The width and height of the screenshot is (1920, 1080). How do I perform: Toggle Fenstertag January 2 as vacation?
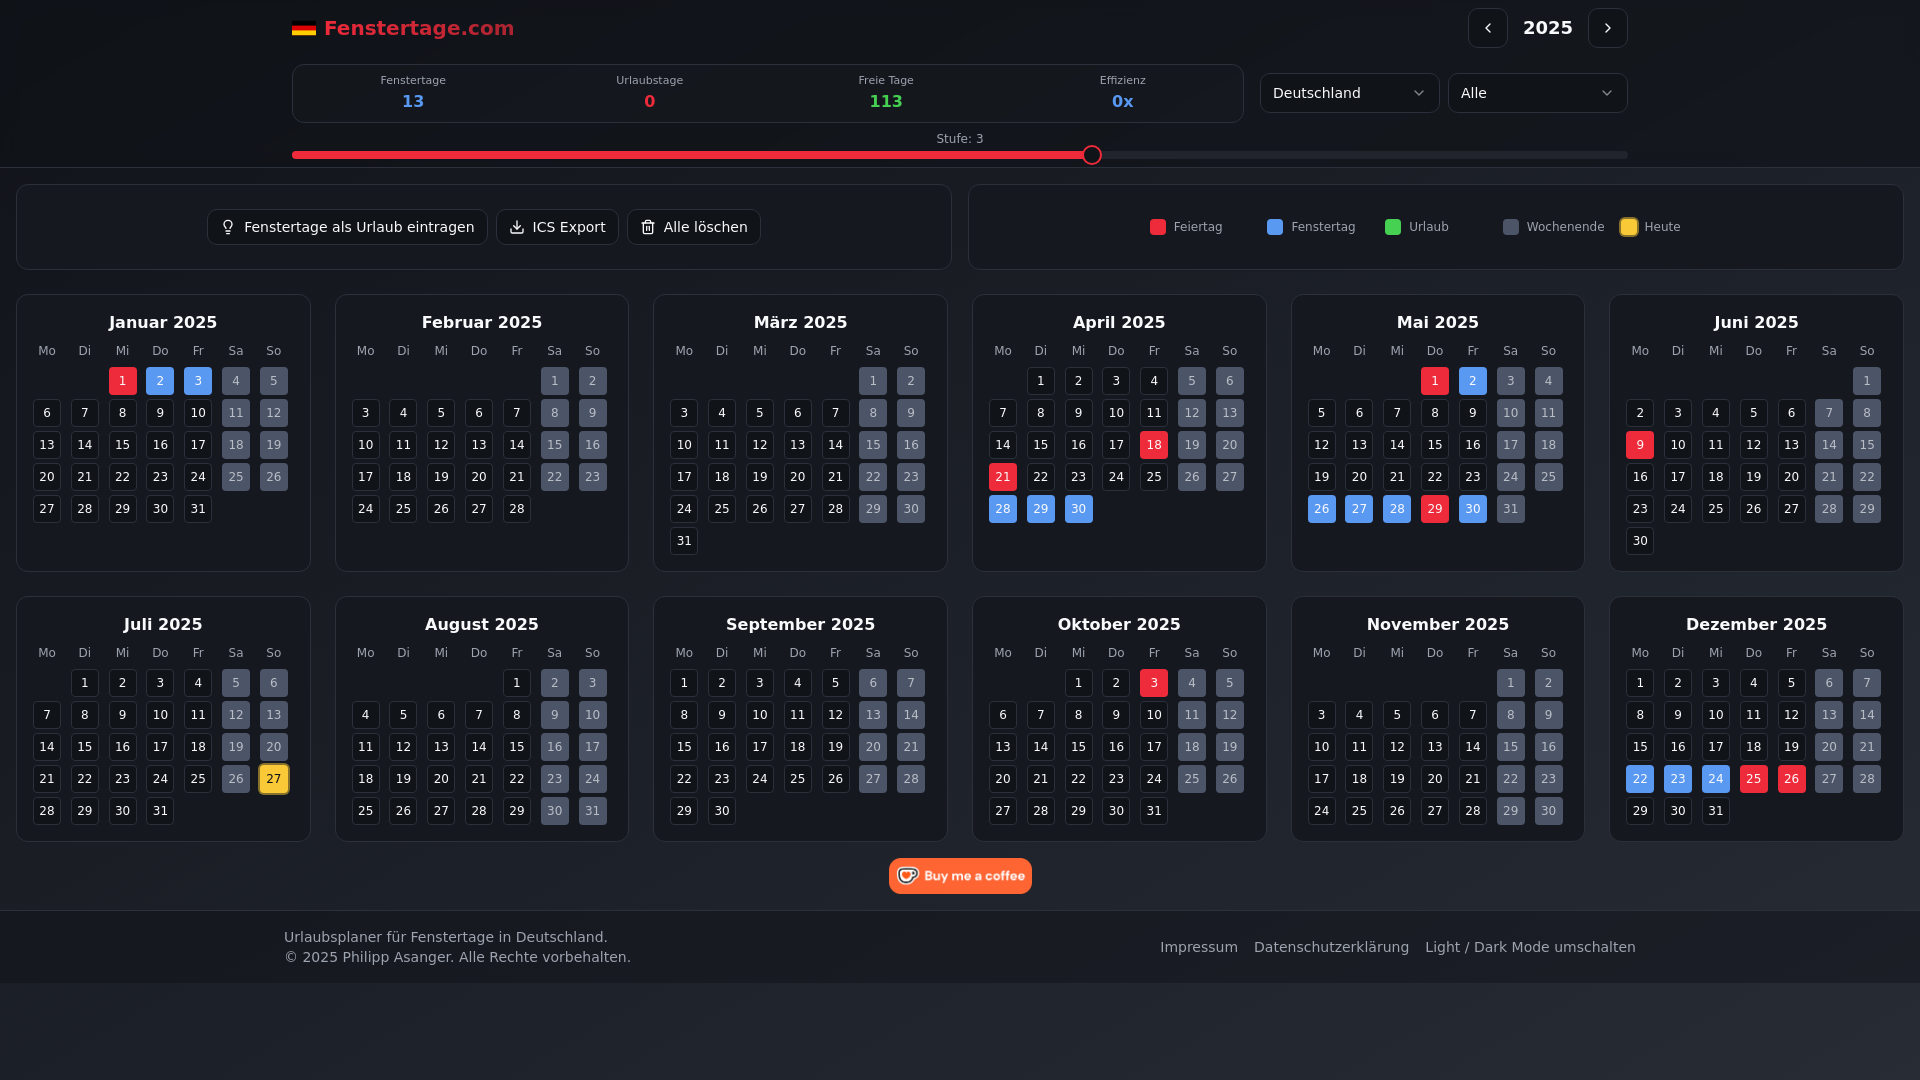tap(160, 381)
